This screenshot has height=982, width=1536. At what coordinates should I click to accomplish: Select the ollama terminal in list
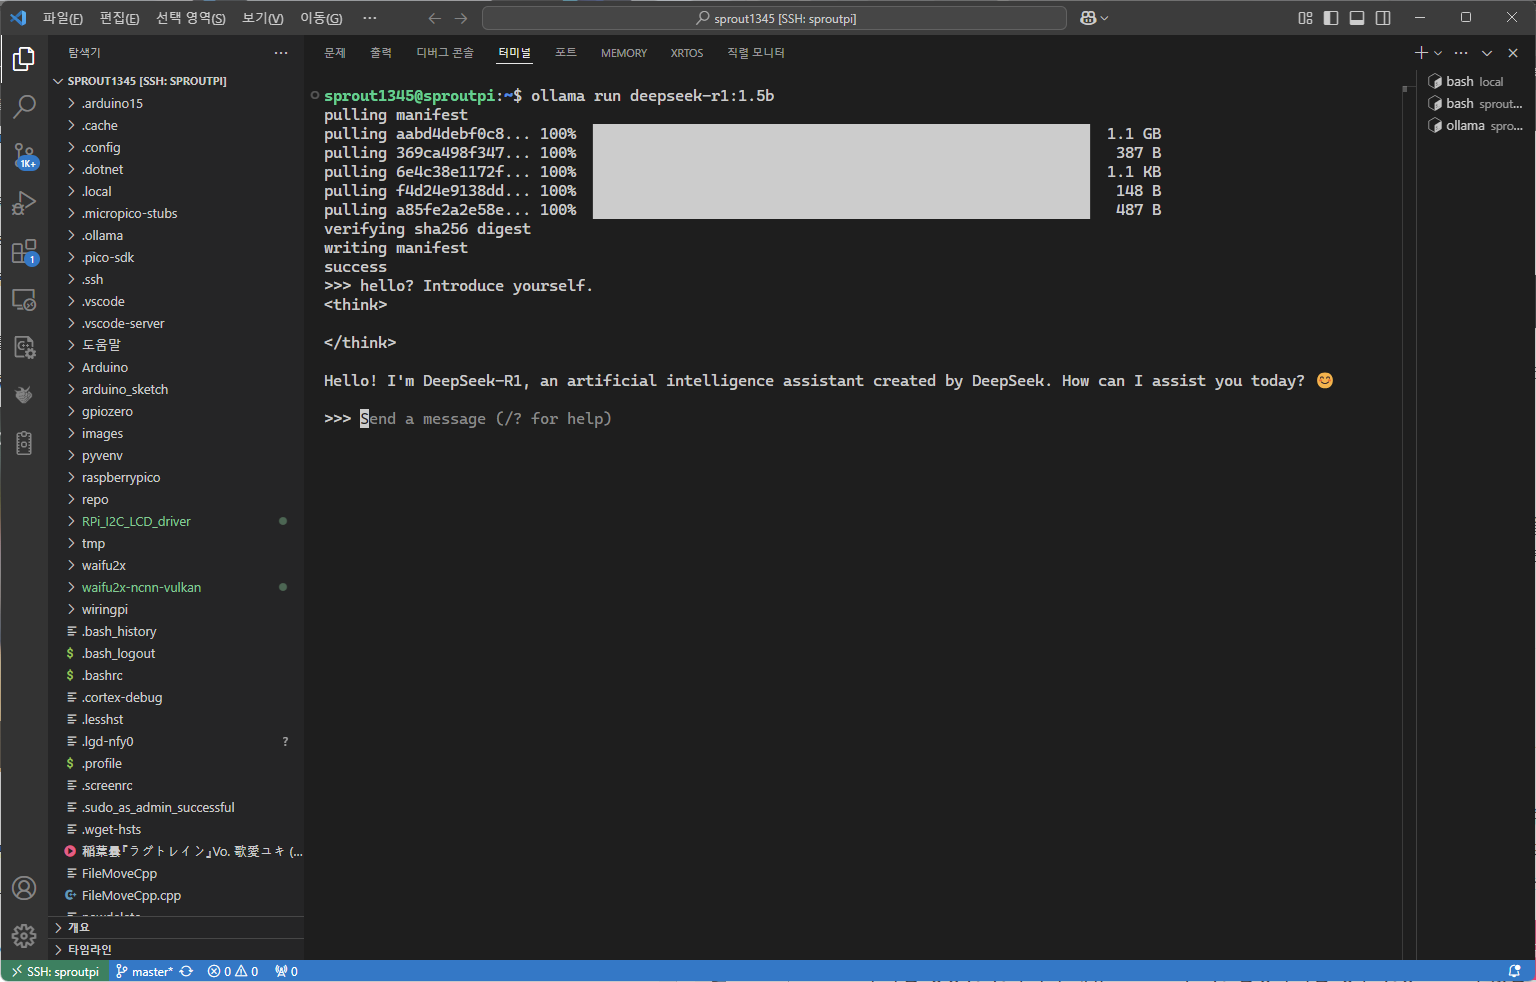tap(1475, 125)
